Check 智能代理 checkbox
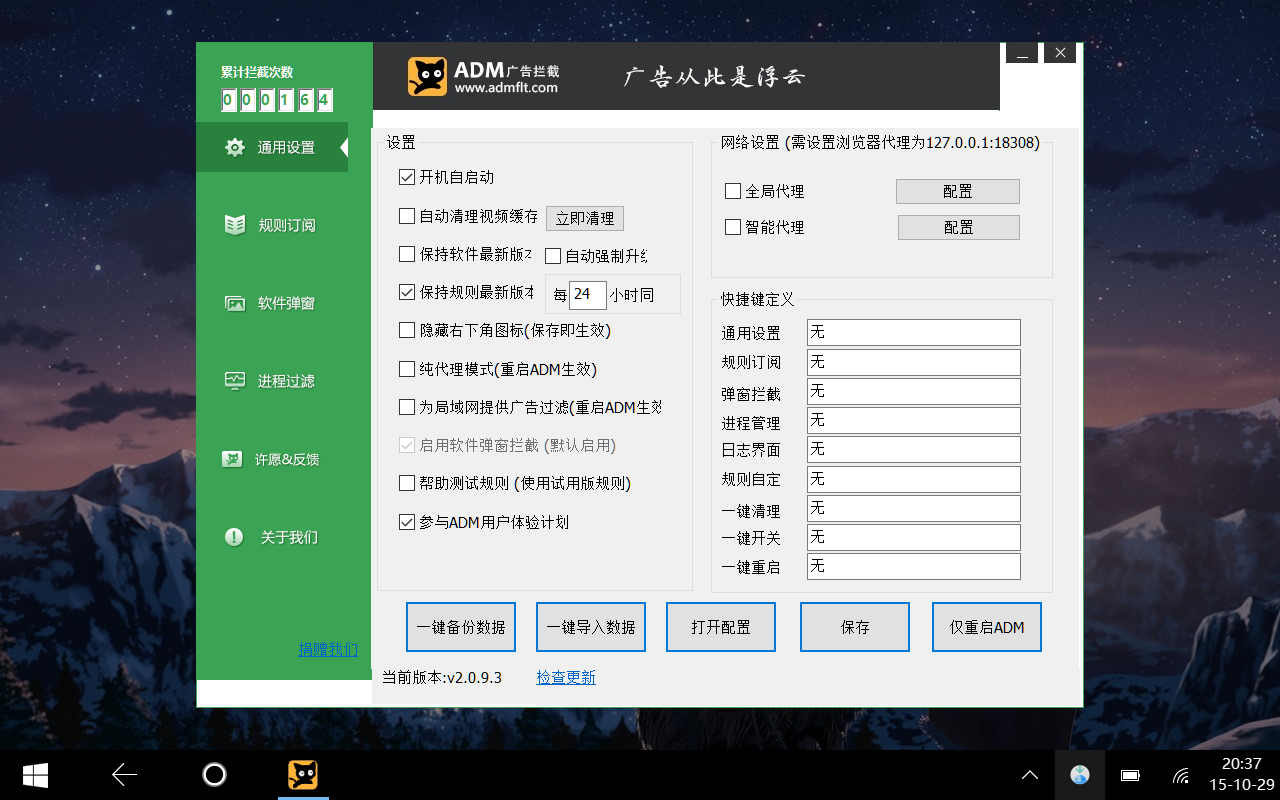1280x800 pixels. click(733, 227)
